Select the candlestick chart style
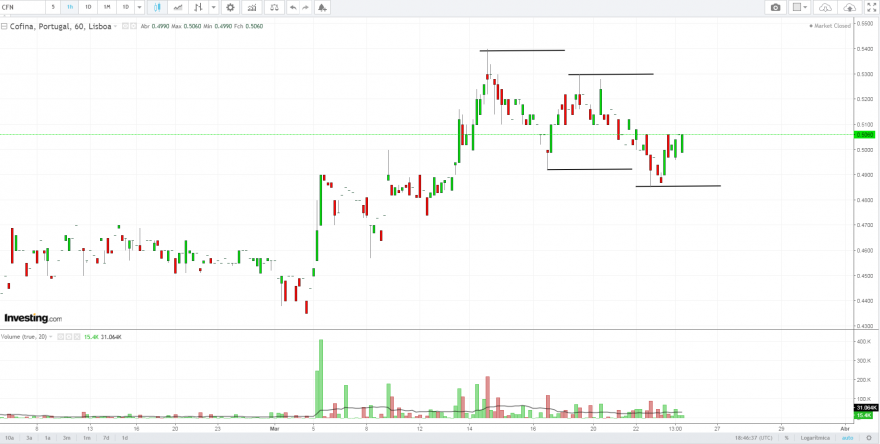This screenshot has width=880, height=444. [158, 7]
